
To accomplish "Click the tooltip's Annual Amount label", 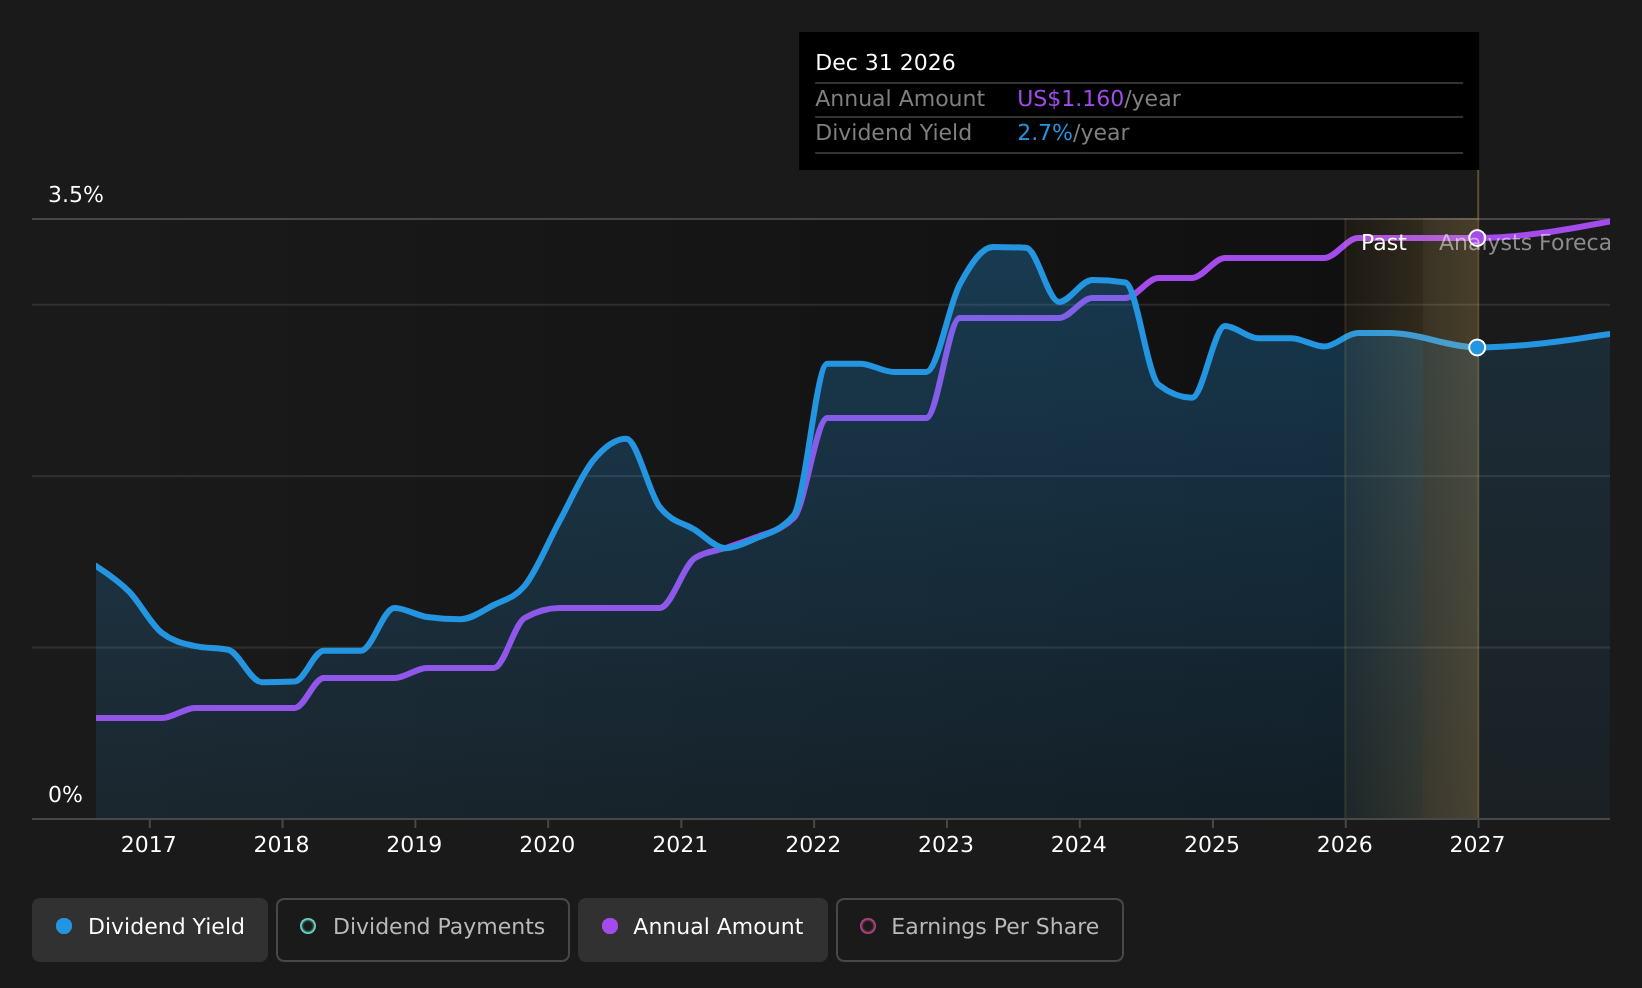I will tap(900, 99).
